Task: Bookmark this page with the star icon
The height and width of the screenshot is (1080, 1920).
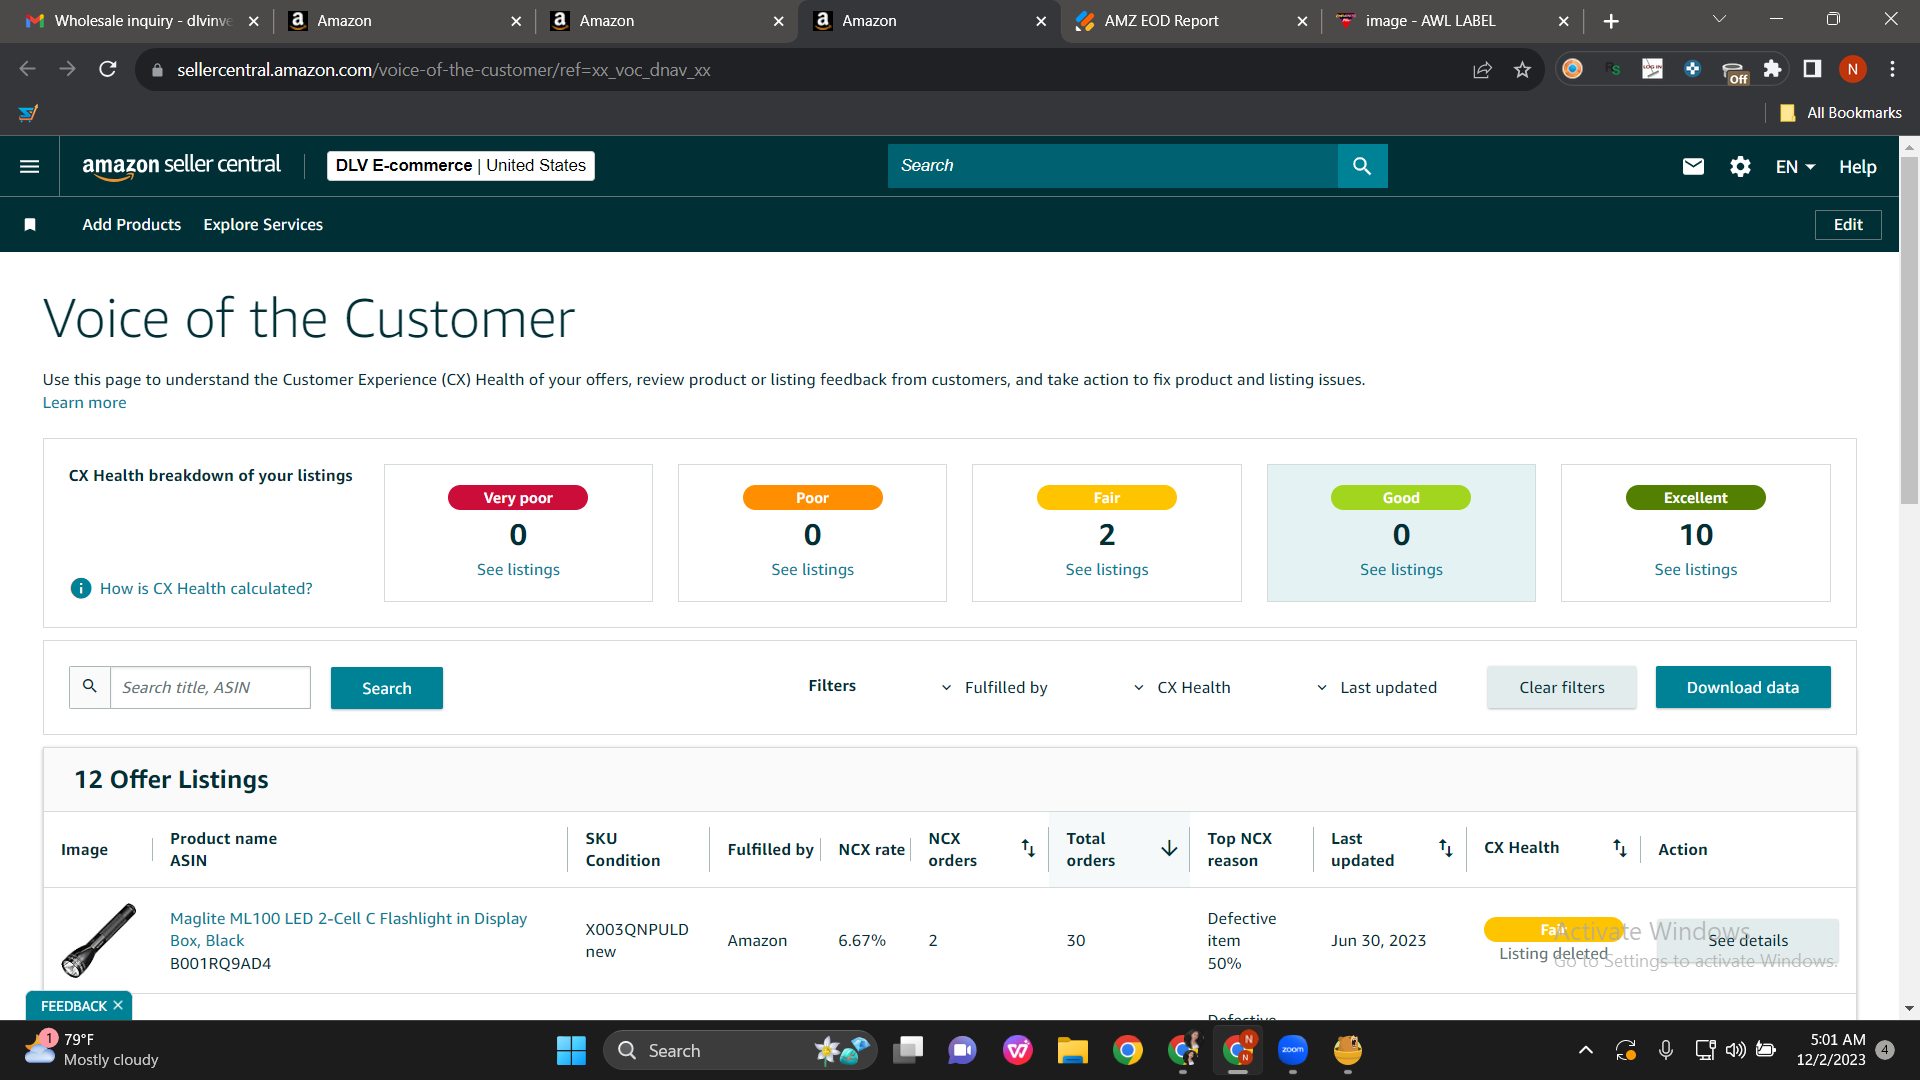Action: [x=1522, y=69]
